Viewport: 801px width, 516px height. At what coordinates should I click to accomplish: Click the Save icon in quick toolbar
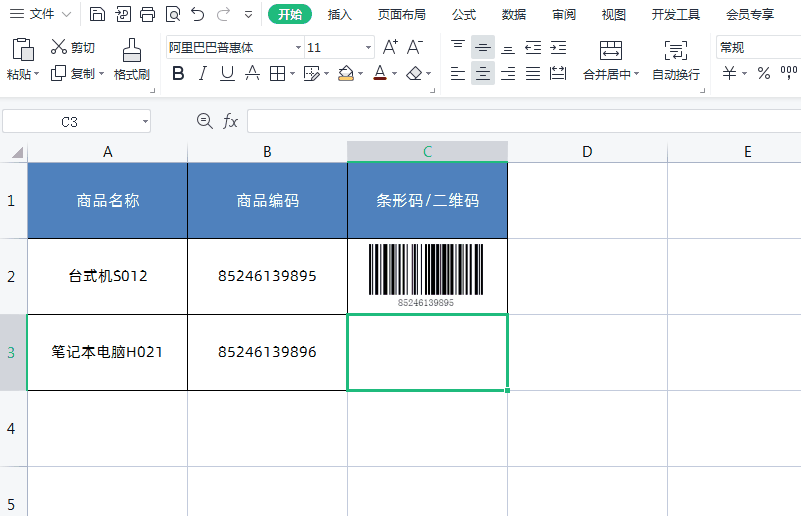pos(97,14)
